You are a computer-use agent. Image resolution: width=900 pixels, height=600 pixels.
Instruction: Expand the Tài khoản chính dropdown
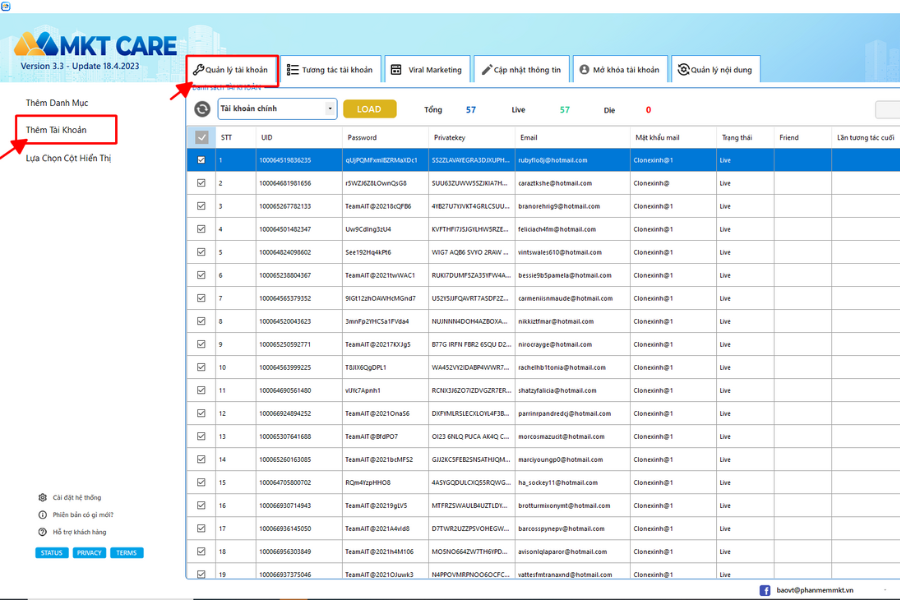pos(331,109)
